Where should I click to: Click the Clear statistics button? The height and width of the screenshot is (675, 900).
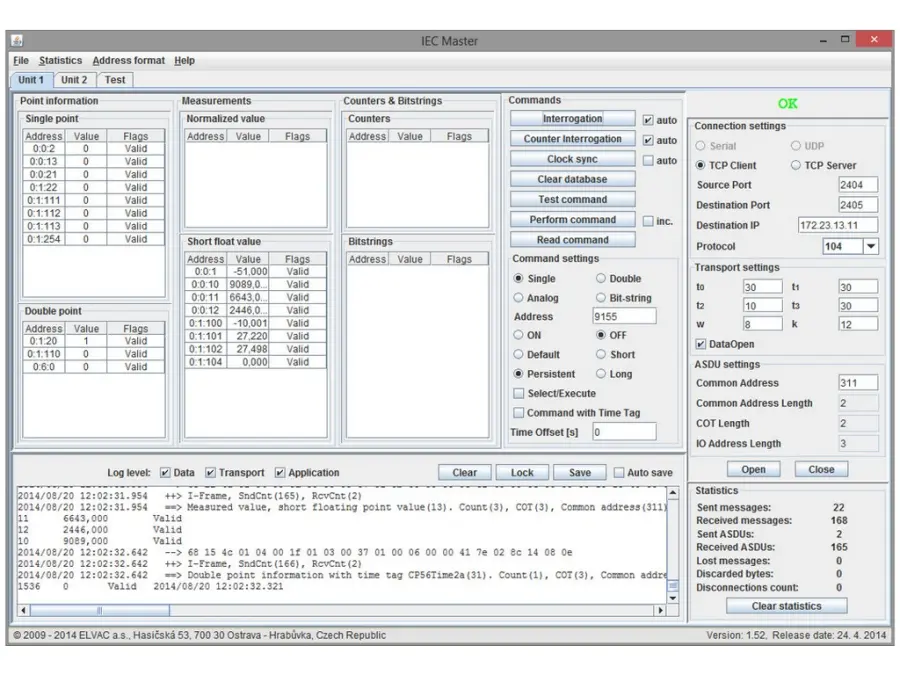pos(786,606)
